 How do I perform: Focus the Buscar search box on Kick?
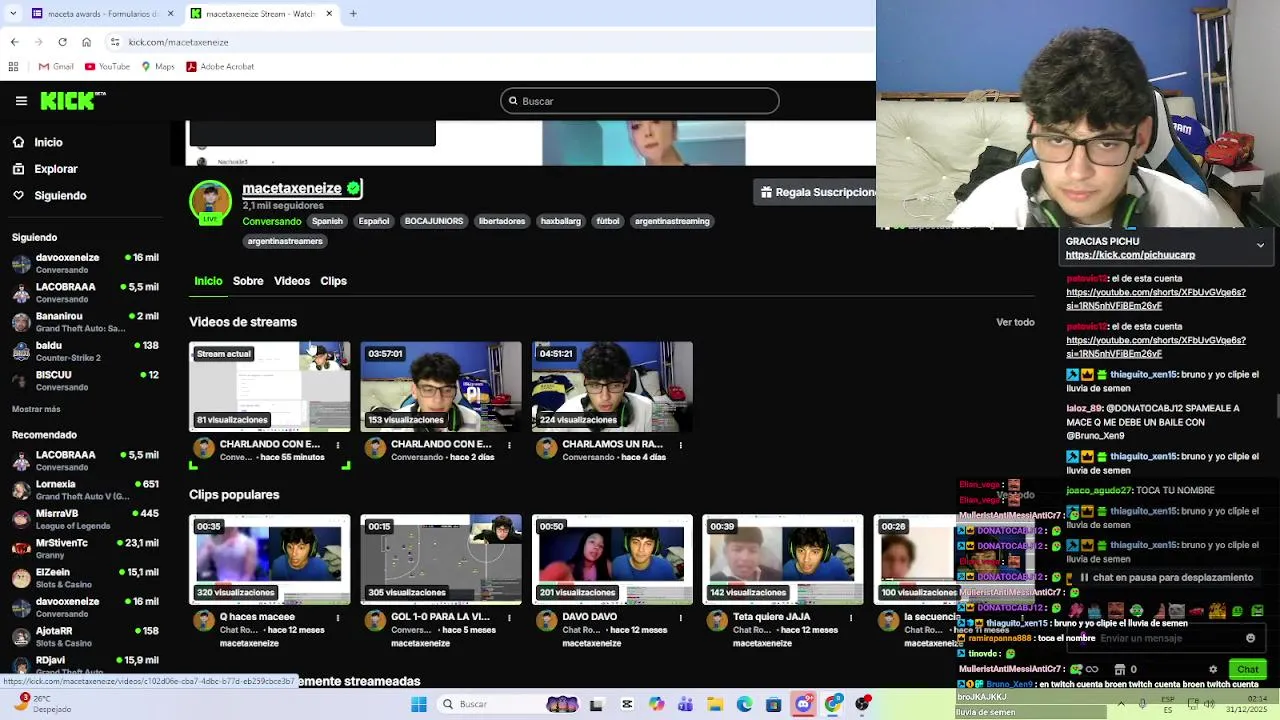pos(640,101)
